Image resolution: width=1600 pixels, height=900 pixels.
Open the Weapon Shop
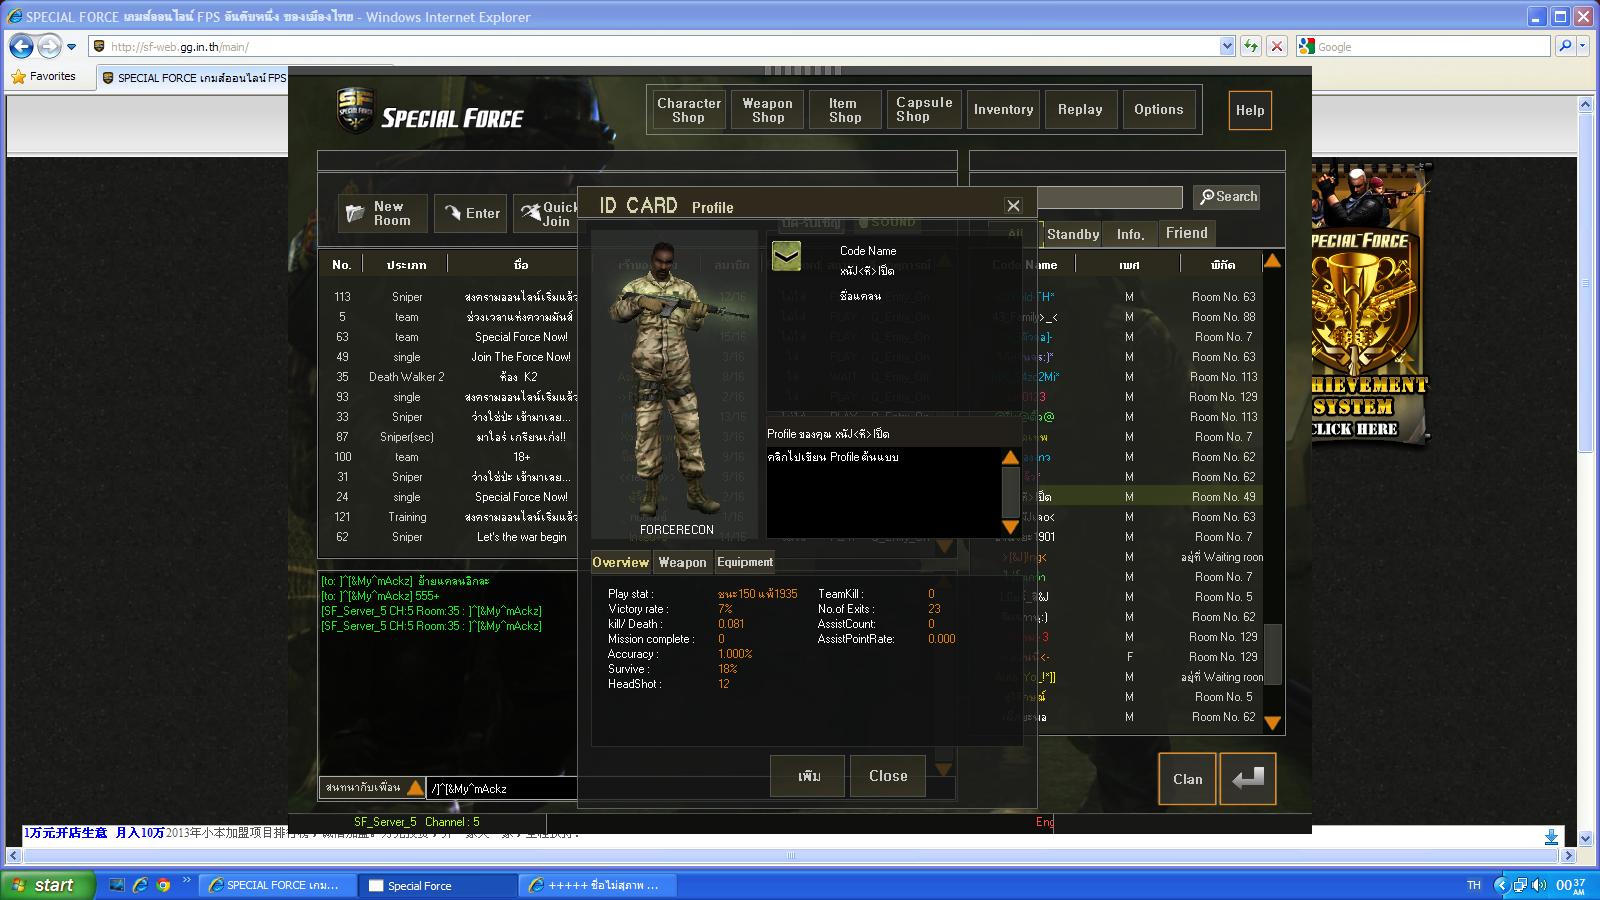coord(767,110)
